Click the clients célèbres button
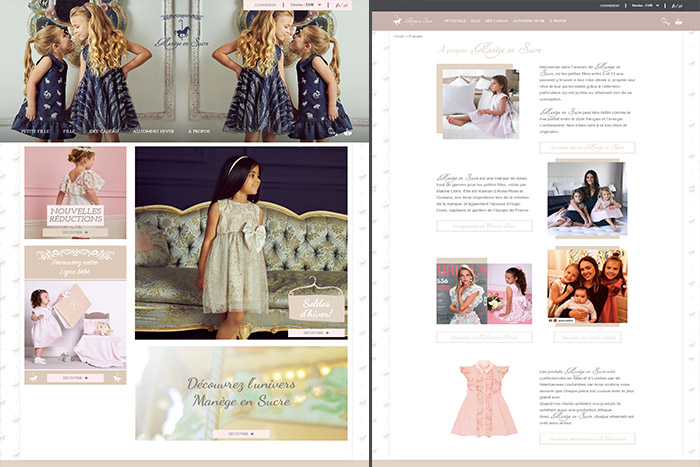This screenshot has width=700, height=467. click(587, 337)
